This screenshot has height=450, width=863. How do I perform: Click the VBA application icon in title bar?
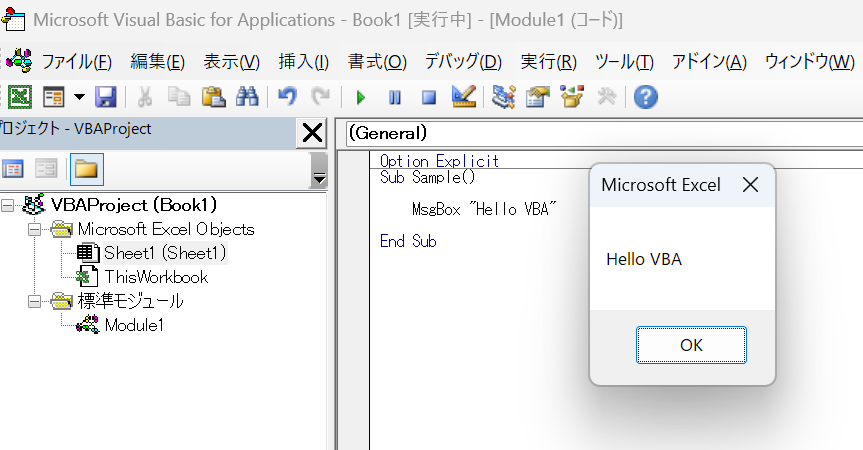point(13,19)
